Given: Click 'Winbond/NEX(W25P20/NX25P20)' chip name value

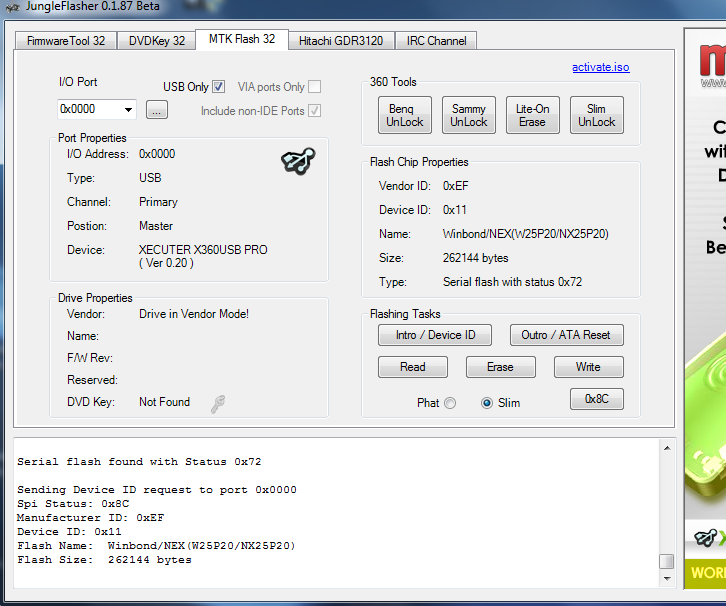Looking at the screenshot, I should [x=526, y=234].
